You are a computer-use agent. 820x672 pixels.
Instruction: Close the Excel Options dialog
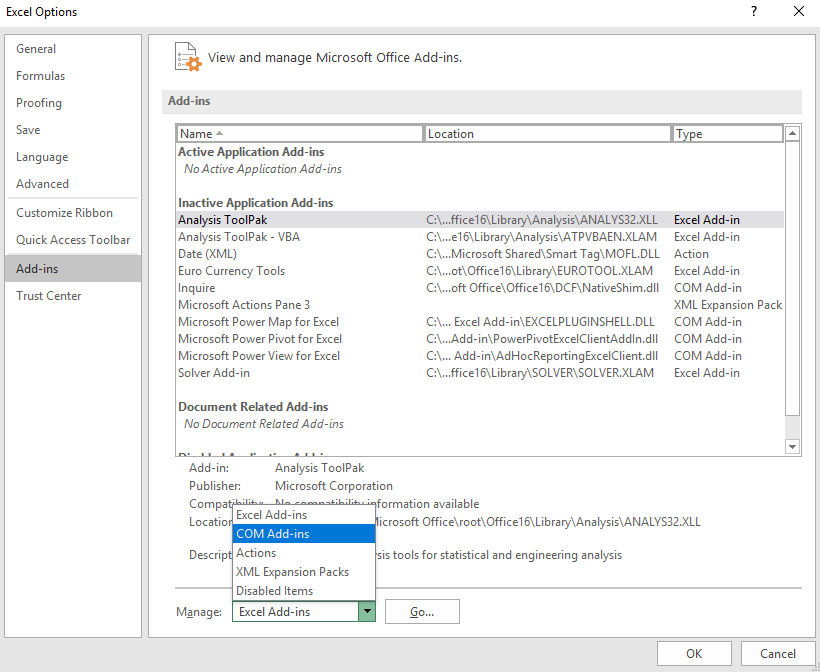[x=798, y=12]
